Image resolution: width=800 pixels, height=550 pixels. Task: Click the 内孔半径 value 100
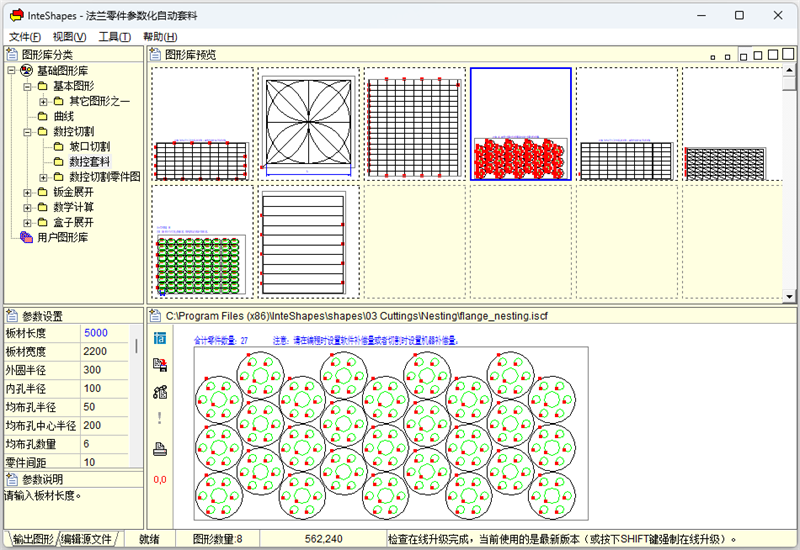[x=104, y=388]
